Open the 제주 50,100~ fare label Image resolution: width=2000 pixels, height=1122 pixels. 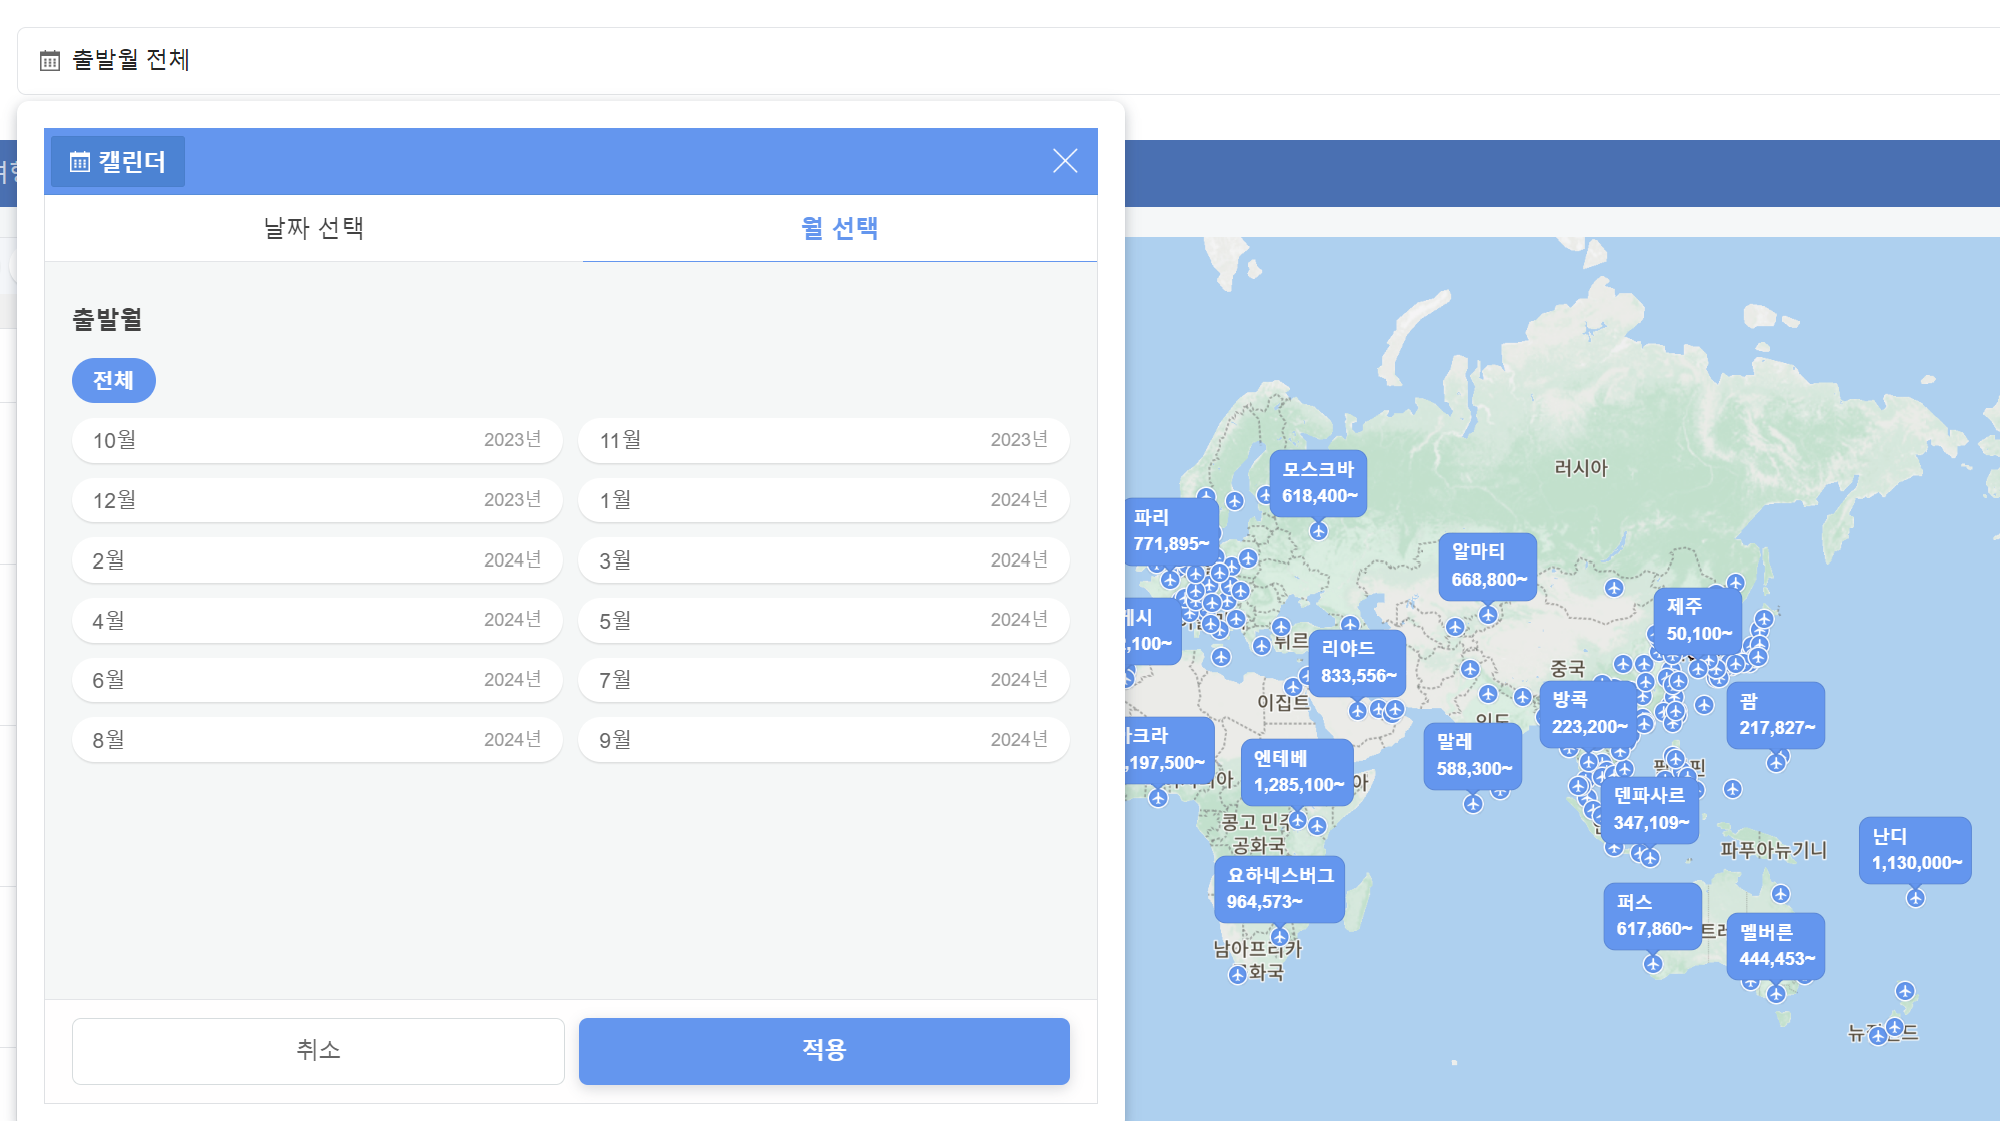click(1698, 620)
